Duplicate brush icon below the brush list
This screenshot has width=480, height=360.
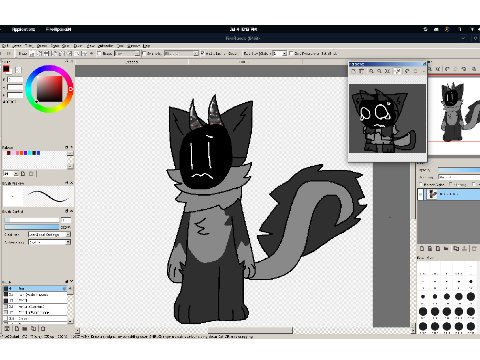tap(33, 329)
